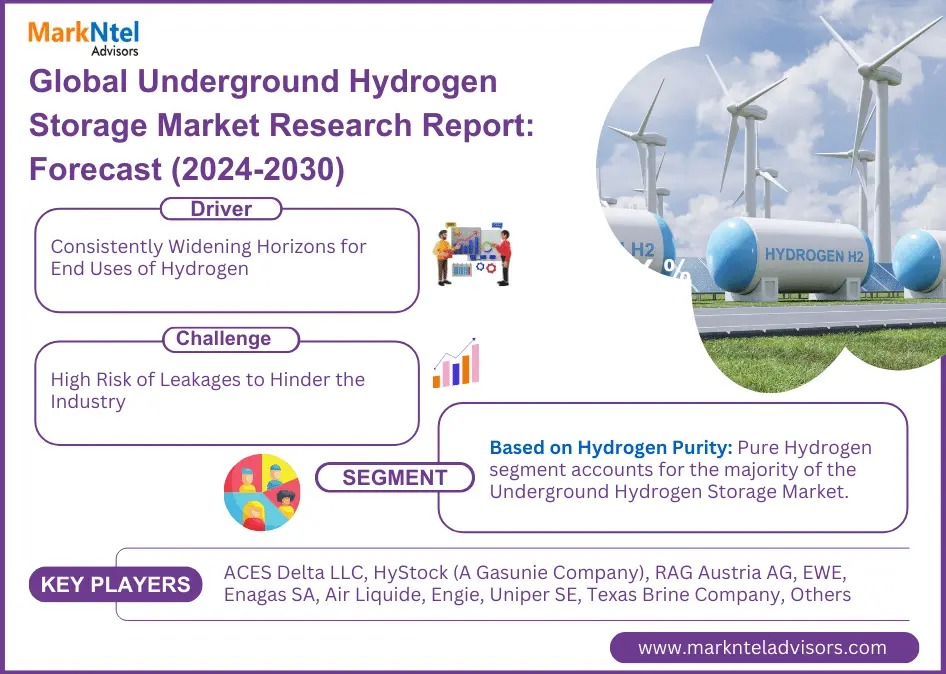
Task: Click the circular people segment icon
Action: coord(262,492)
